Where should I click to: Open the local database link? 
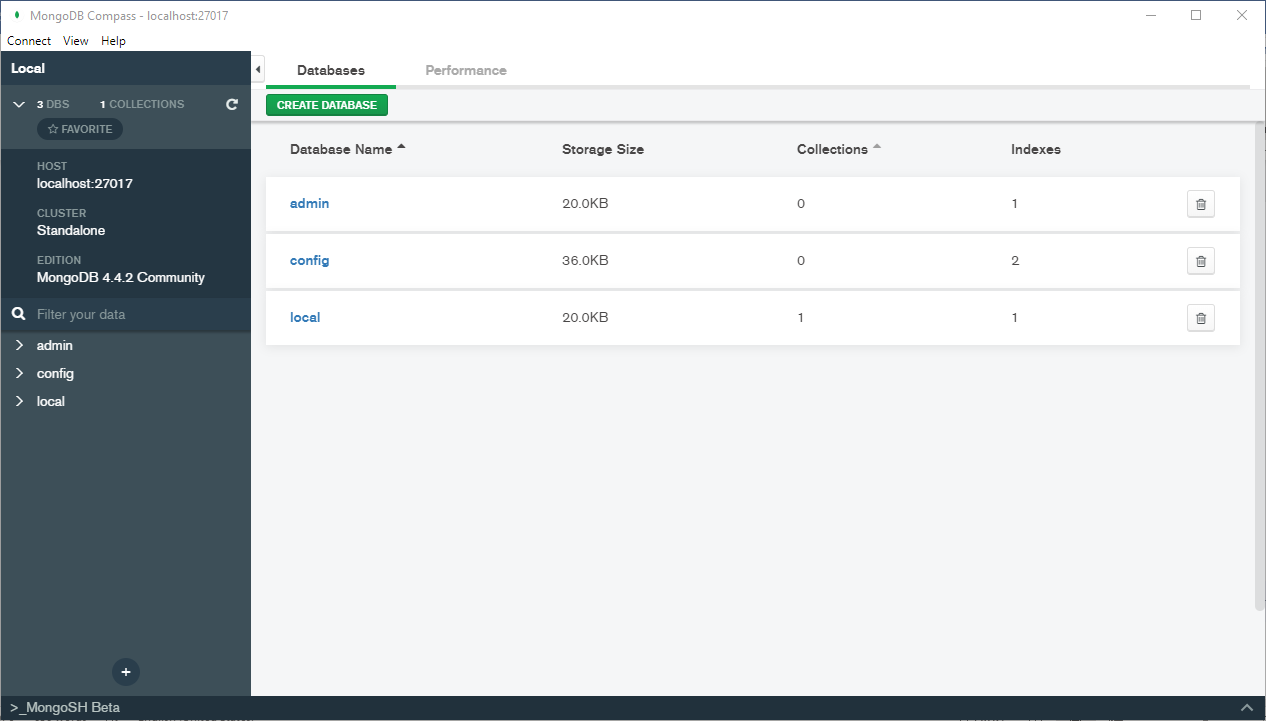(x=305, y=317)
